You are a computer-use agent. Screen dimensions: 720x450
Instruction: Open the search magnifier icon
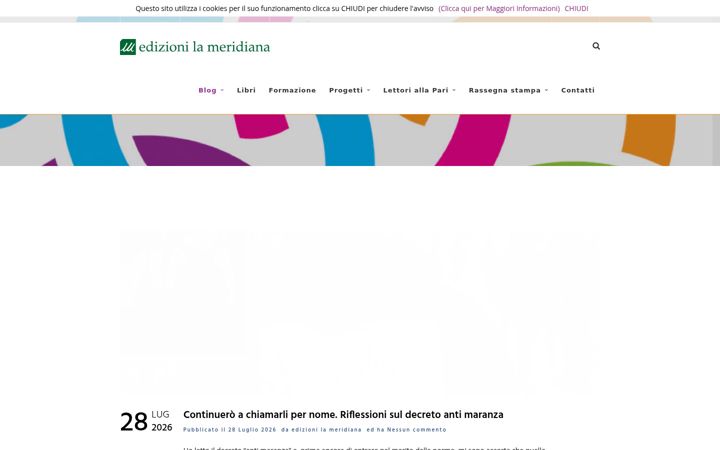(x=596, y=46)
